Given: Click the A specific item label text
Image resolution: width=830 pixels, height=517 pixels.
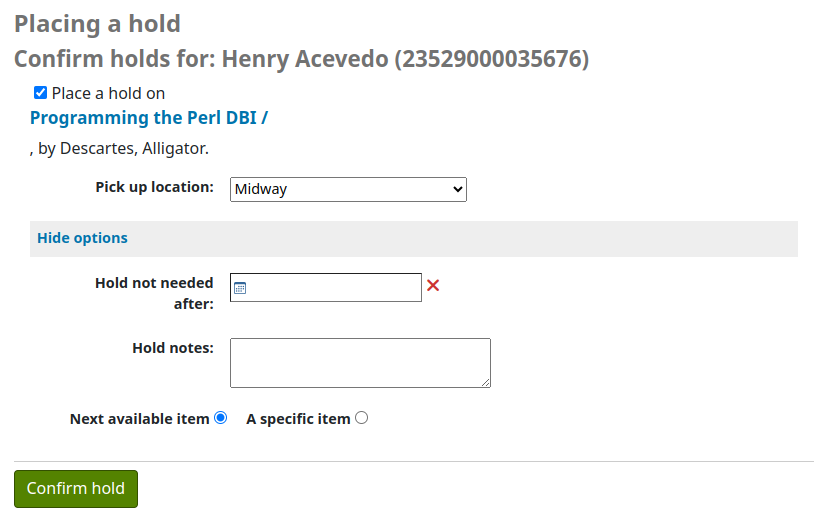Looking at the screenshot, I should (298, 419).
